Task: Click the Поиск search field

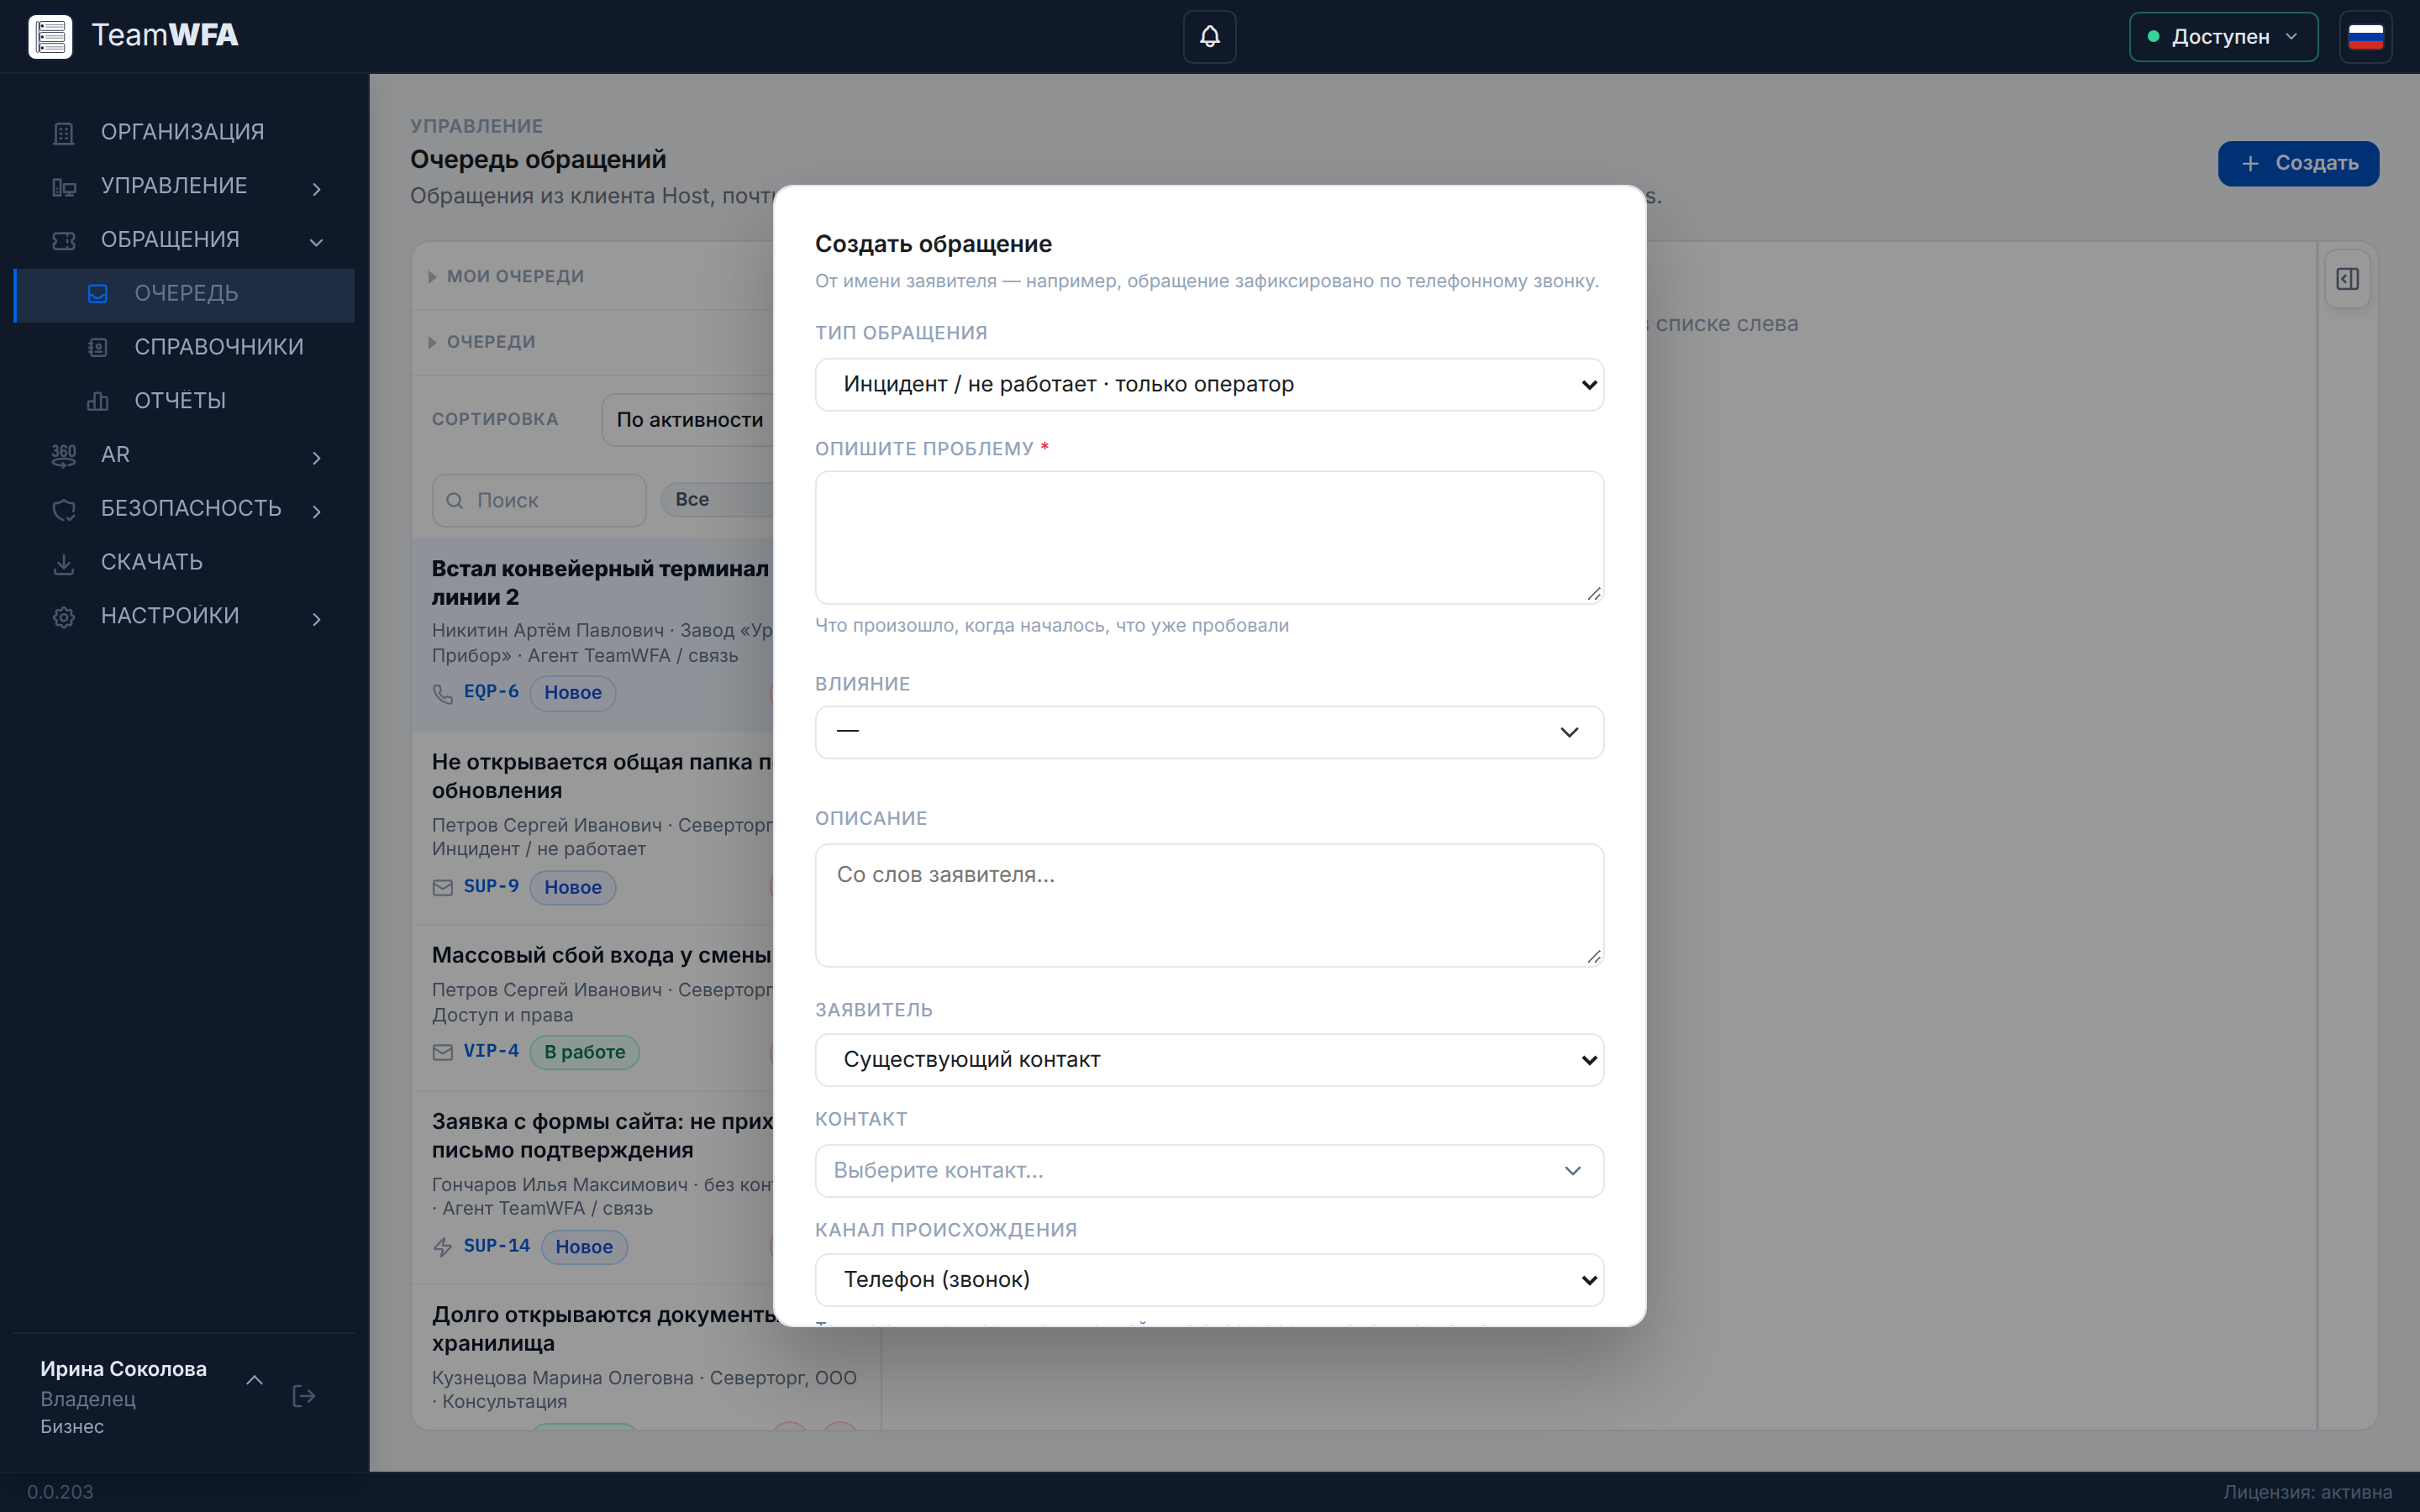Action: click(x=539, y=500)
